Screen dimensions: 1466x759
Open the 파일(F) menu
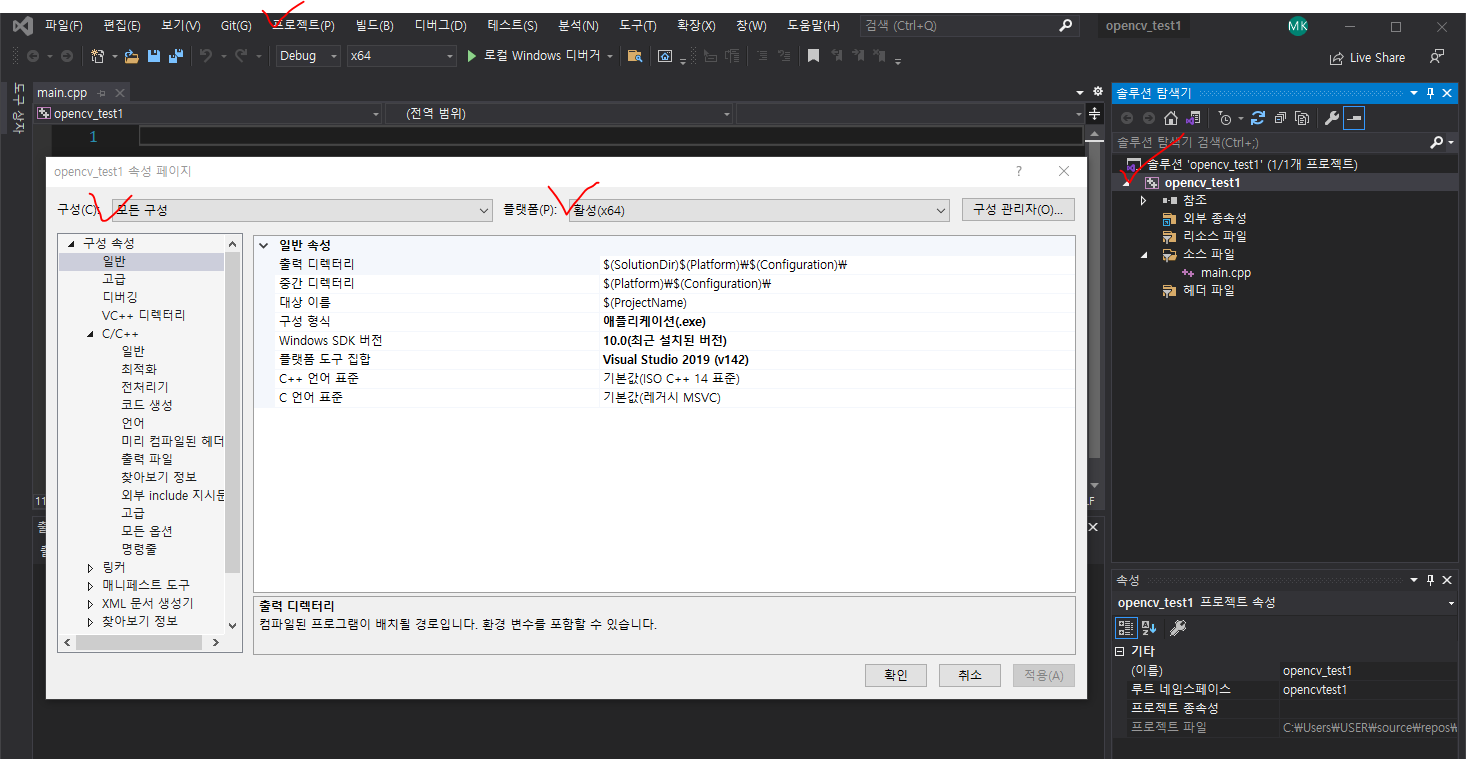pos(63,26)
